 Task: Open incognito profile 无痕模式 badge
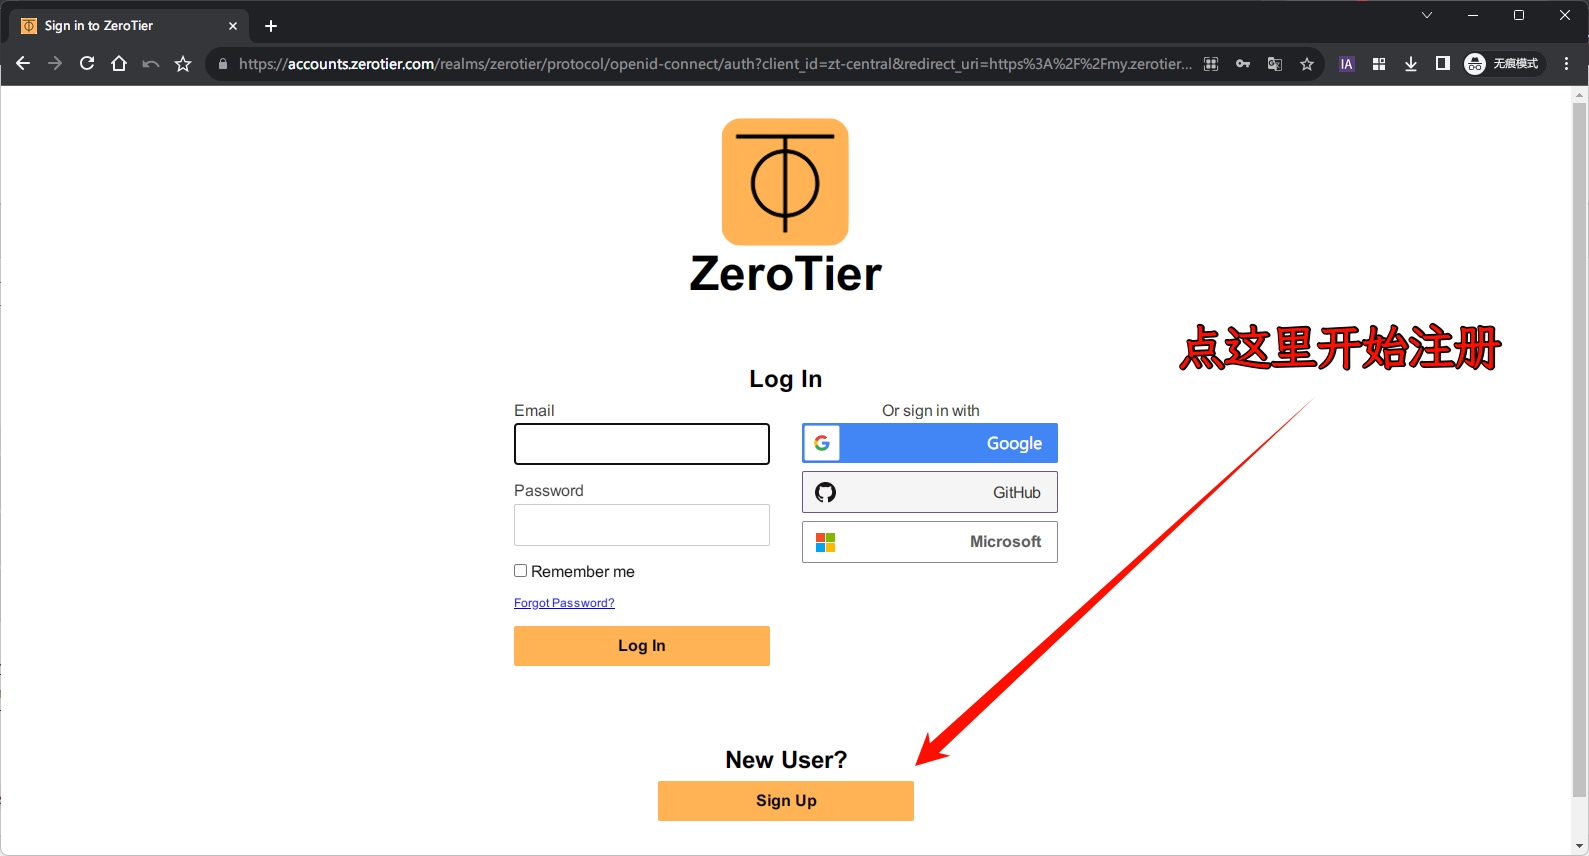tap(1504, 64)
